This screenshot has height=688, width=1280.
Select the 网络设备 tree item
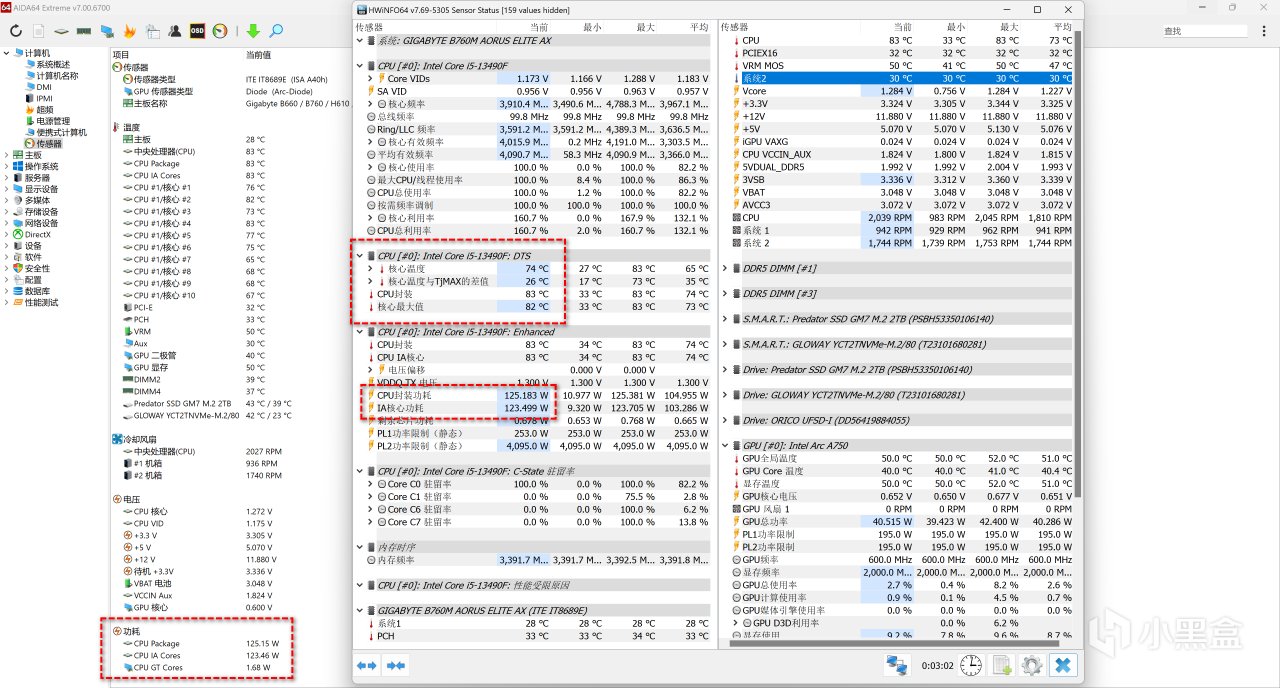(x=36, y=223)
